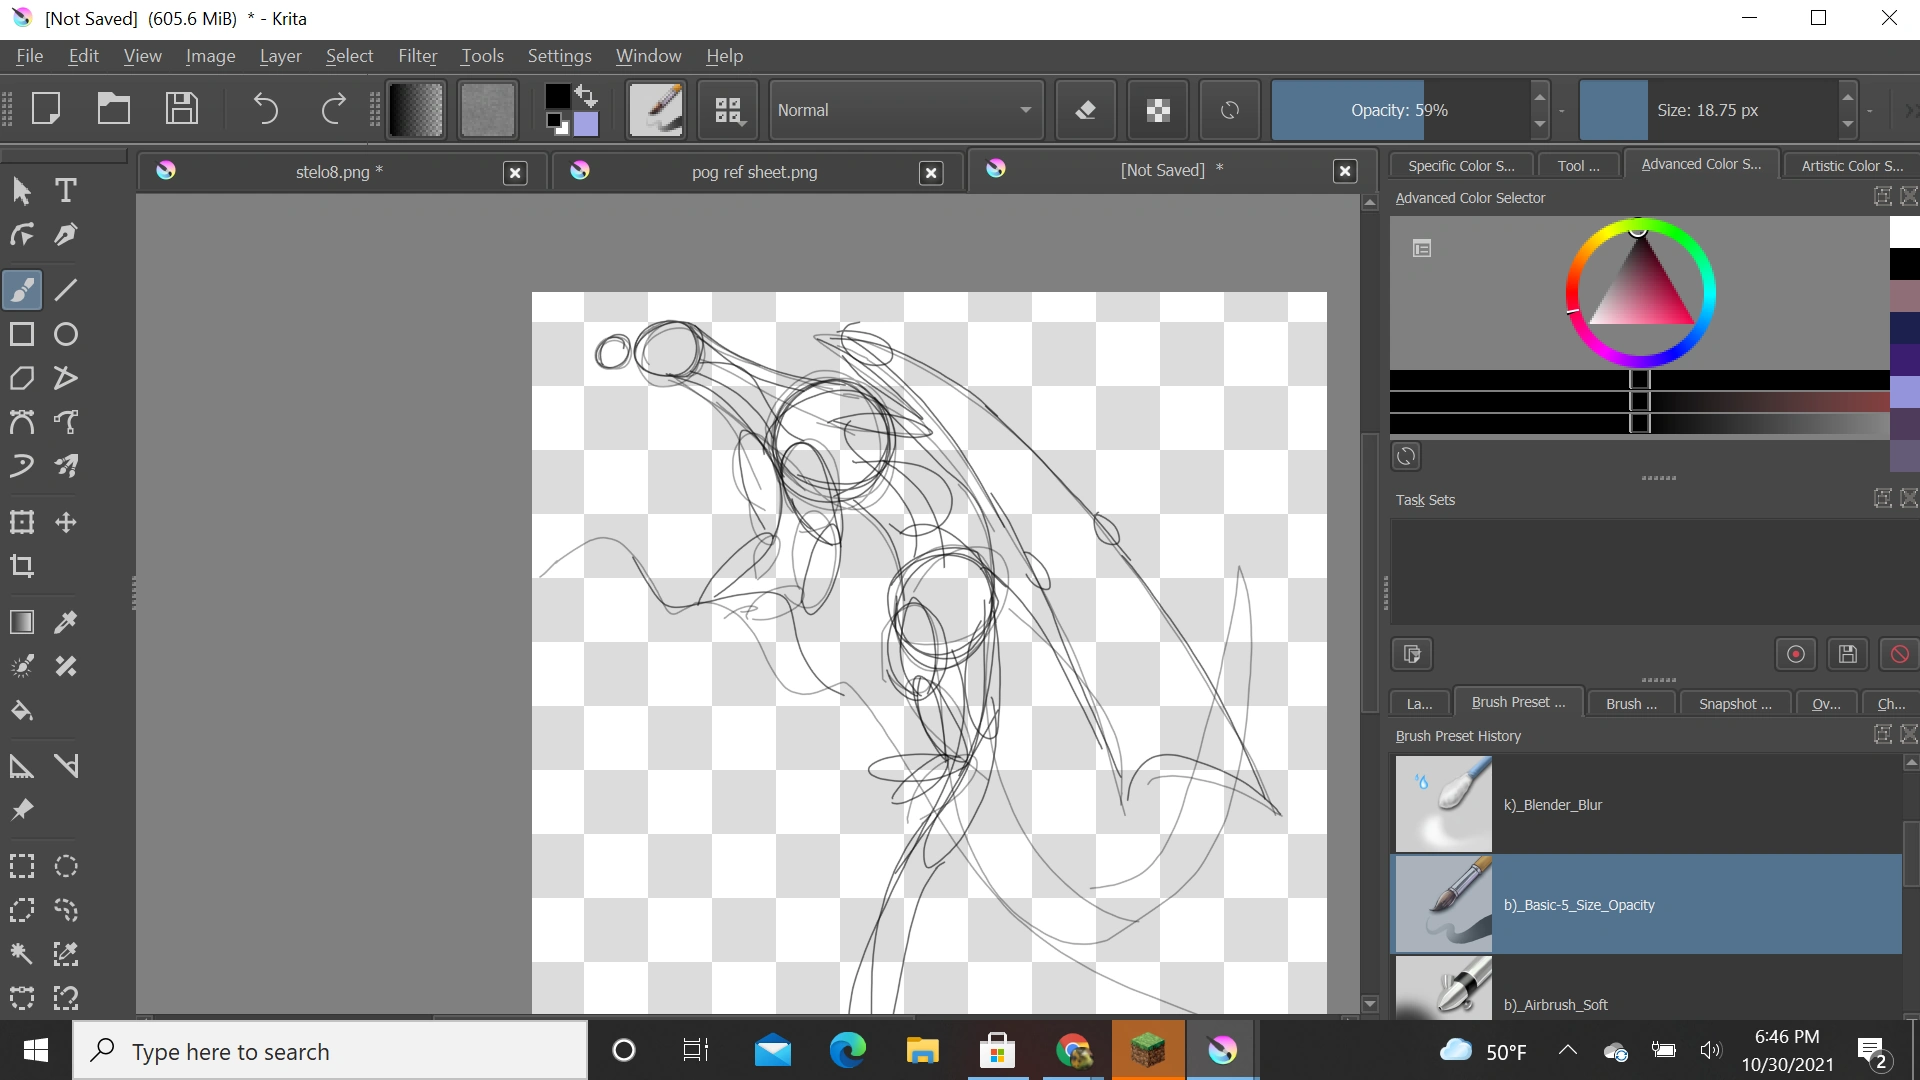The image size is (1920, 1080).
Task: Select the Move tool
Action: point(66,522)
